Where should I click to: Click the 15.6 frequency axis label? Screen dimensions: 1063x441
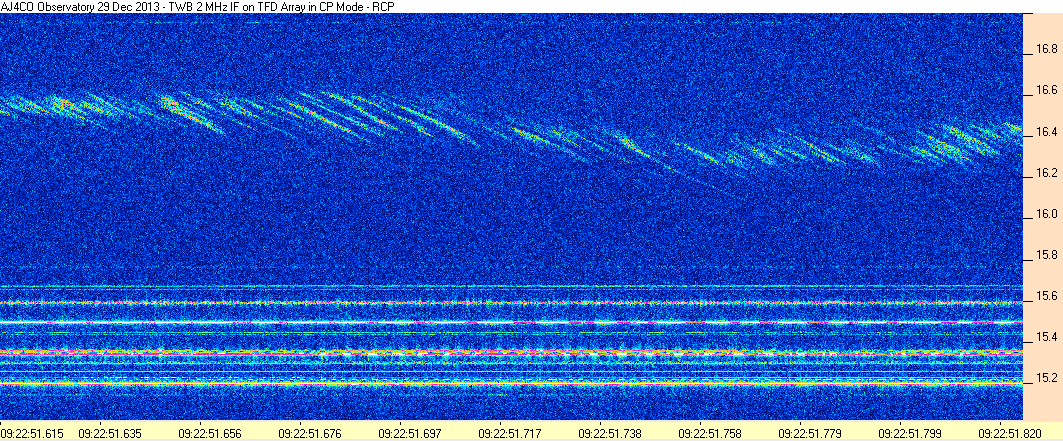pyautogui.click(x=1046, y=297)
